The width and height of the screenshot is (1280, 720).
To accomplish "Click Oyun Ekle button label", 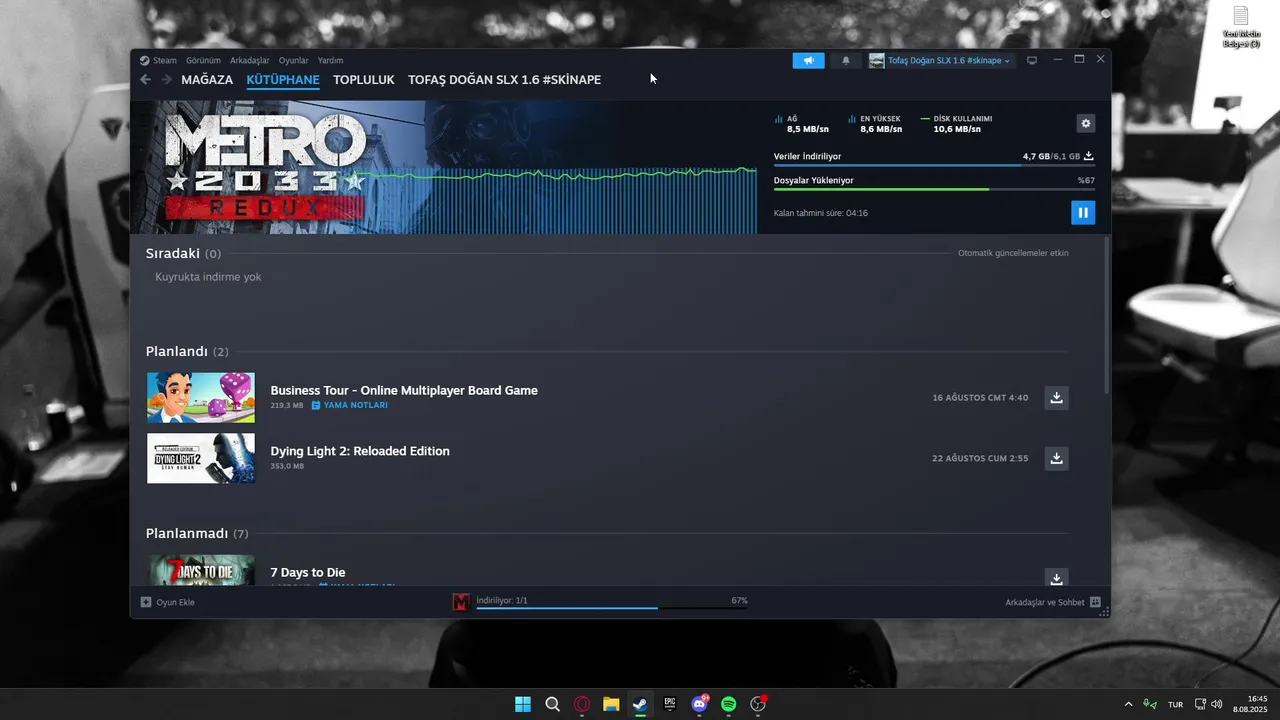I will (x=175, y=602).
